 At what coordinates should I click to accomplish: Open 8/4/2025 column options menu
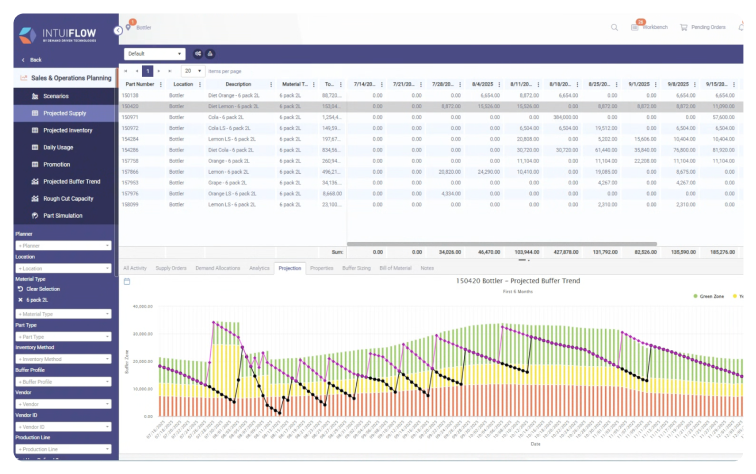499,84
